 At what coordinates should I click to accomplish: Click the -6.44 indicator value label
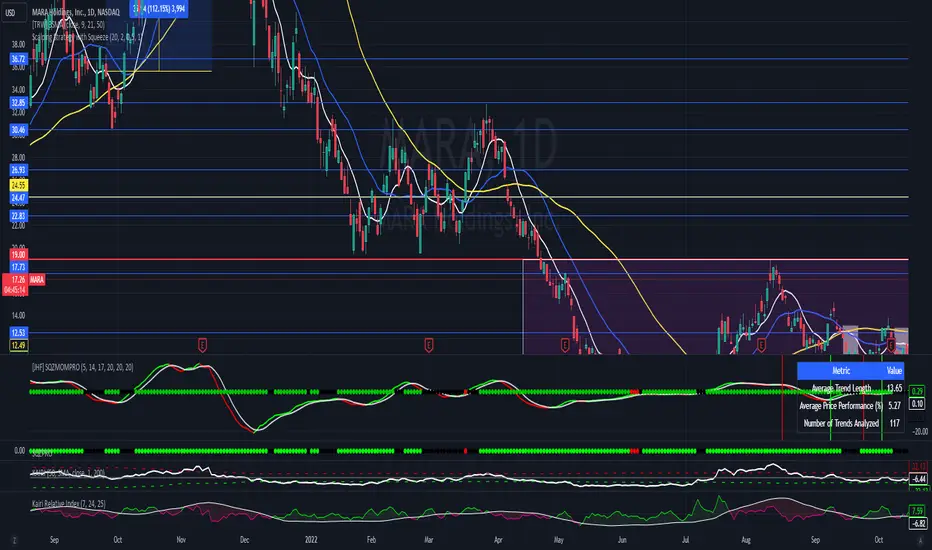[x=918, y=479]
